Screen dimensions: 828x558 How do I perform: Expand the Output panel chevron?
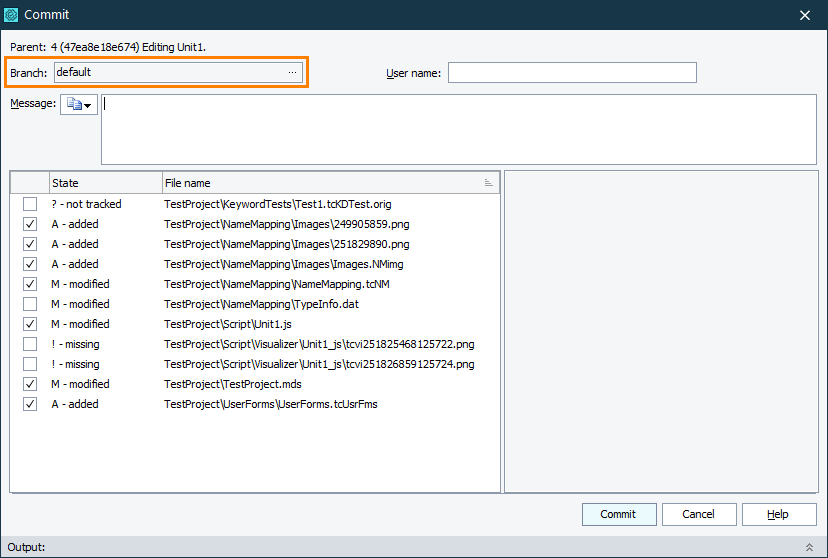(x=809, y=547)
